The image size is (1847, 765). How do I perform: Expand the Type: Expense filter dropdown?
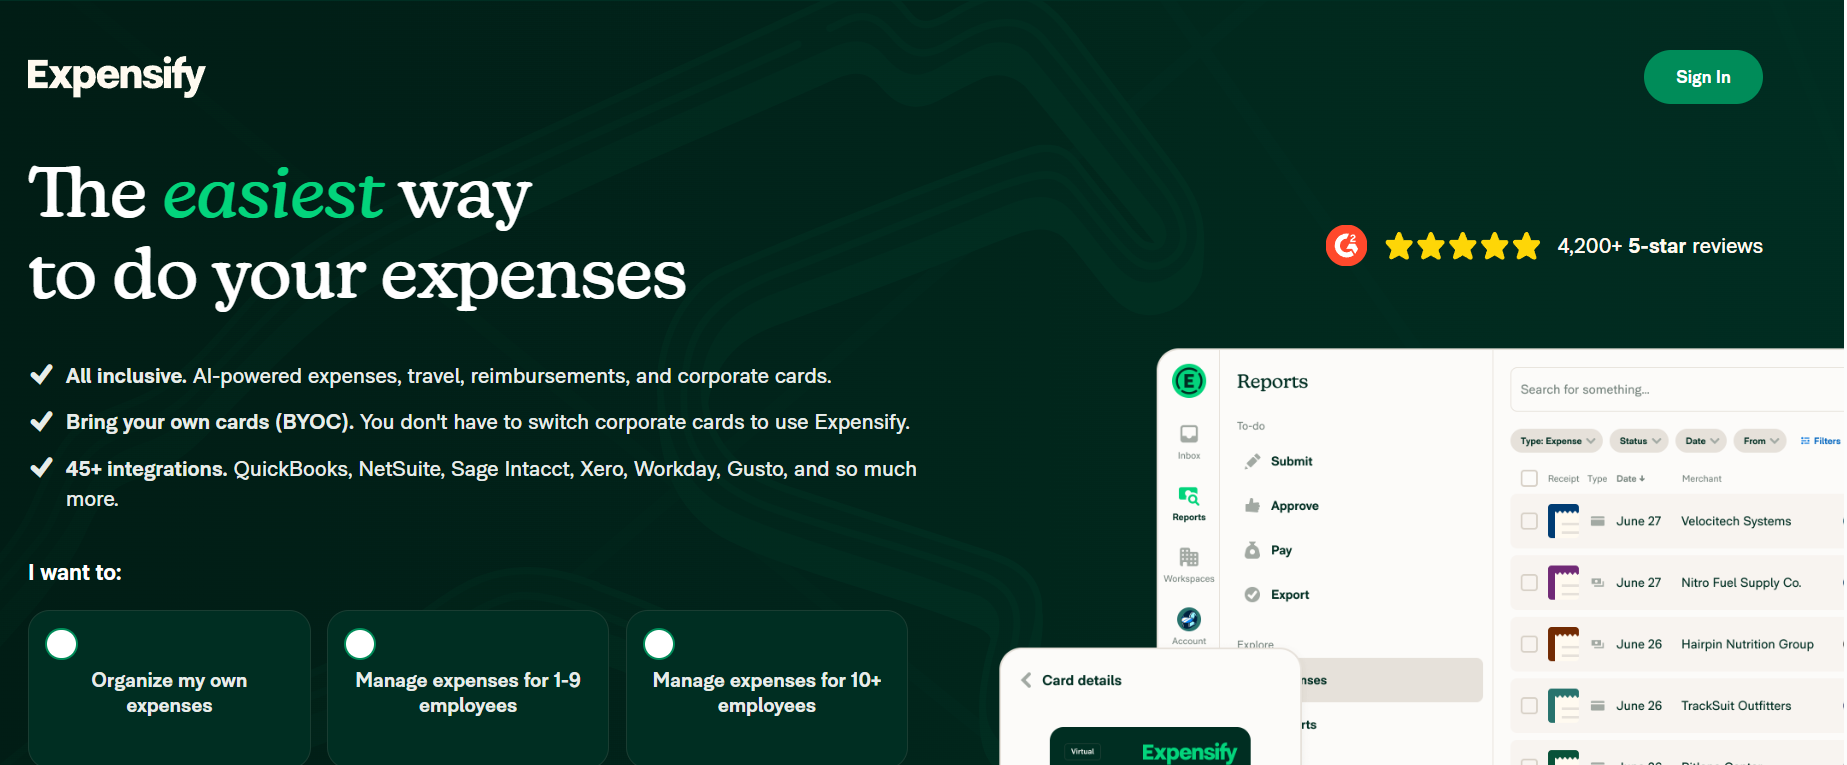tap(1557, 441)
